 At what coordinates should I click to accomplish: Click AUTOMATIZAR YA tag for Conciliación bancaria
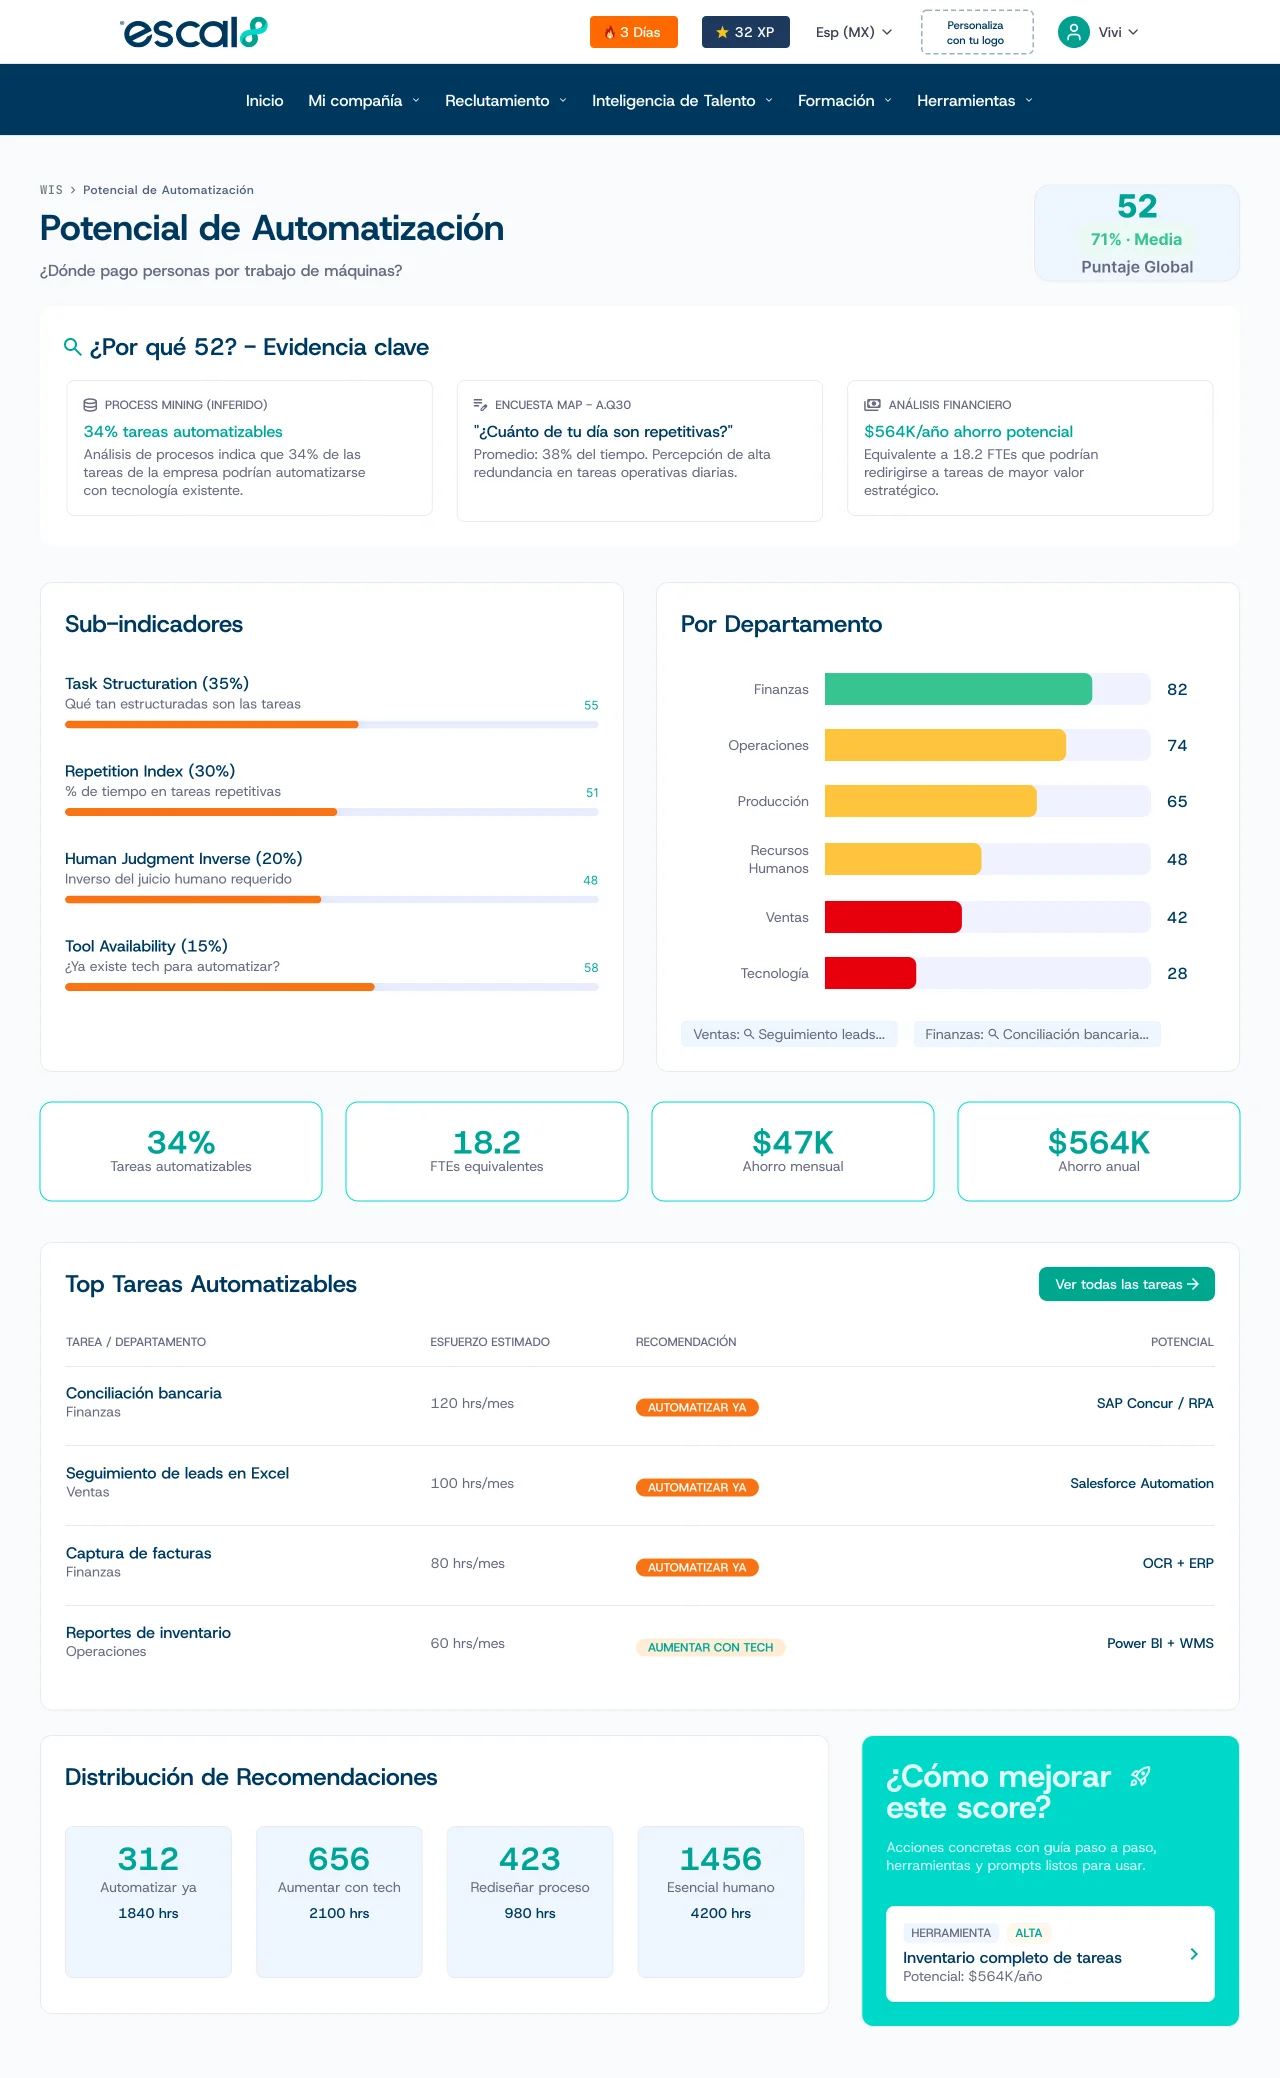coord(697,1407)
